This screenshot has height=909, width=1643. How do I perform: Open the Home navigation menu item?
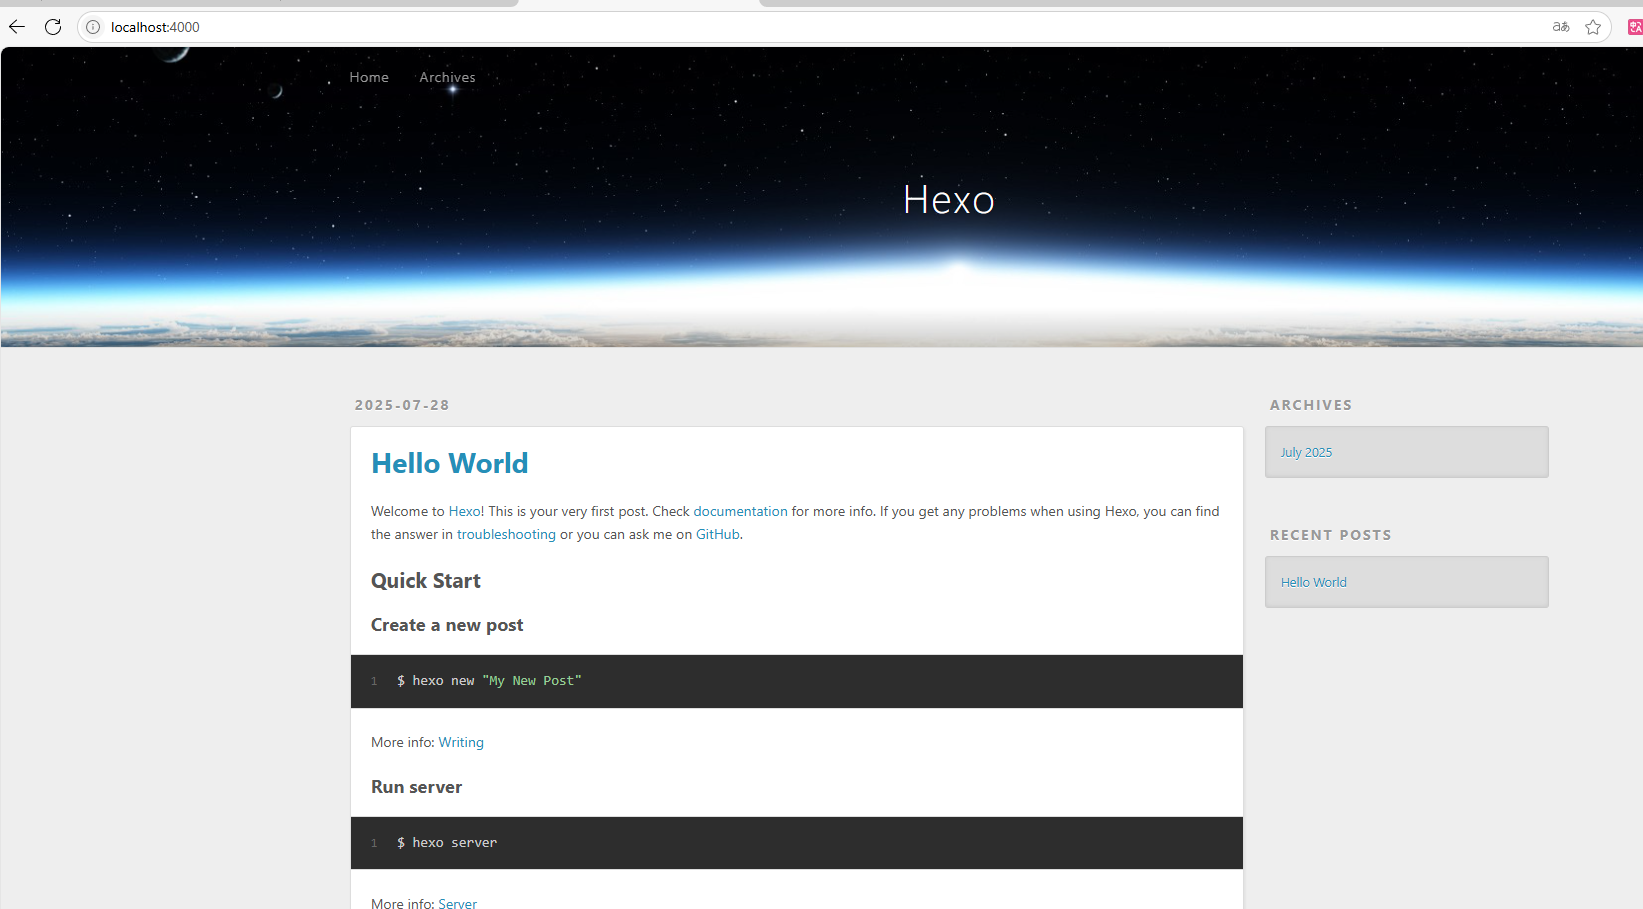[369, 77]
